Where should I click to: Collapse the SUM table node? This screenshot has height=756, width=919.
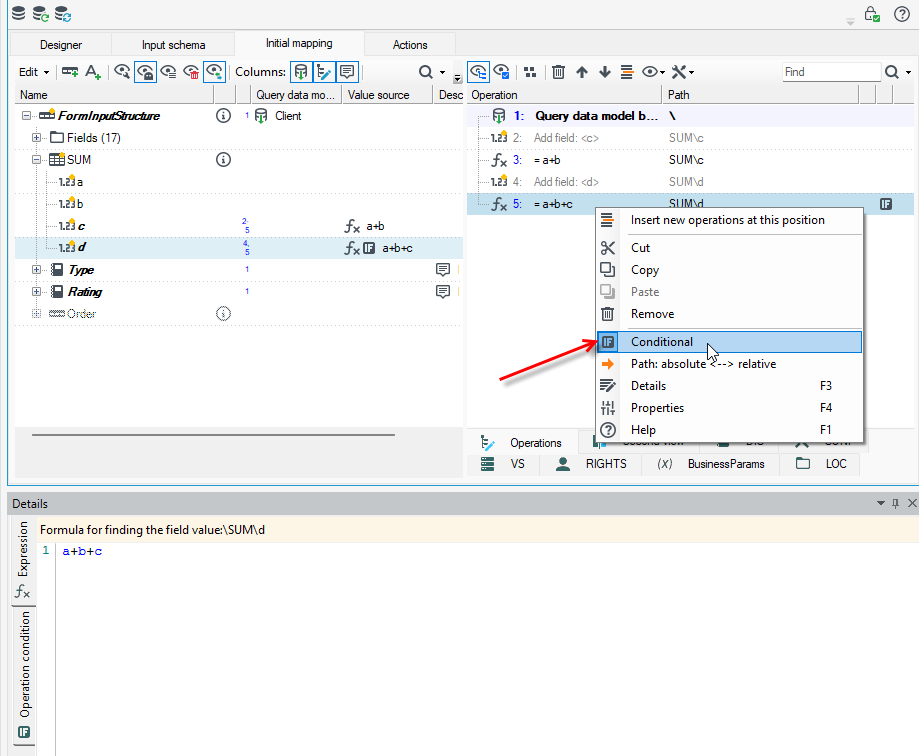tap(36, 159)
